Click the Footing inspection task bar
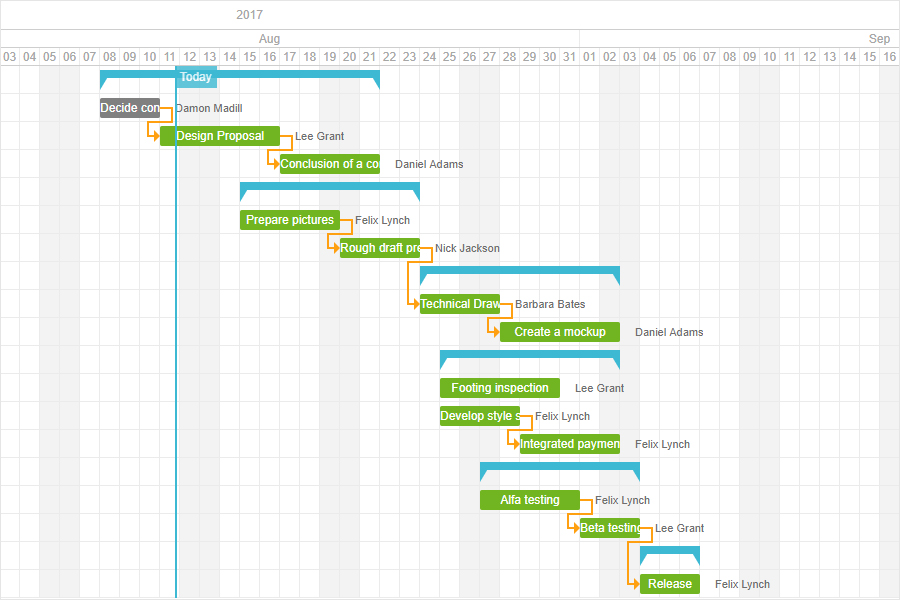The image size is (900, 600). (499, 388)
